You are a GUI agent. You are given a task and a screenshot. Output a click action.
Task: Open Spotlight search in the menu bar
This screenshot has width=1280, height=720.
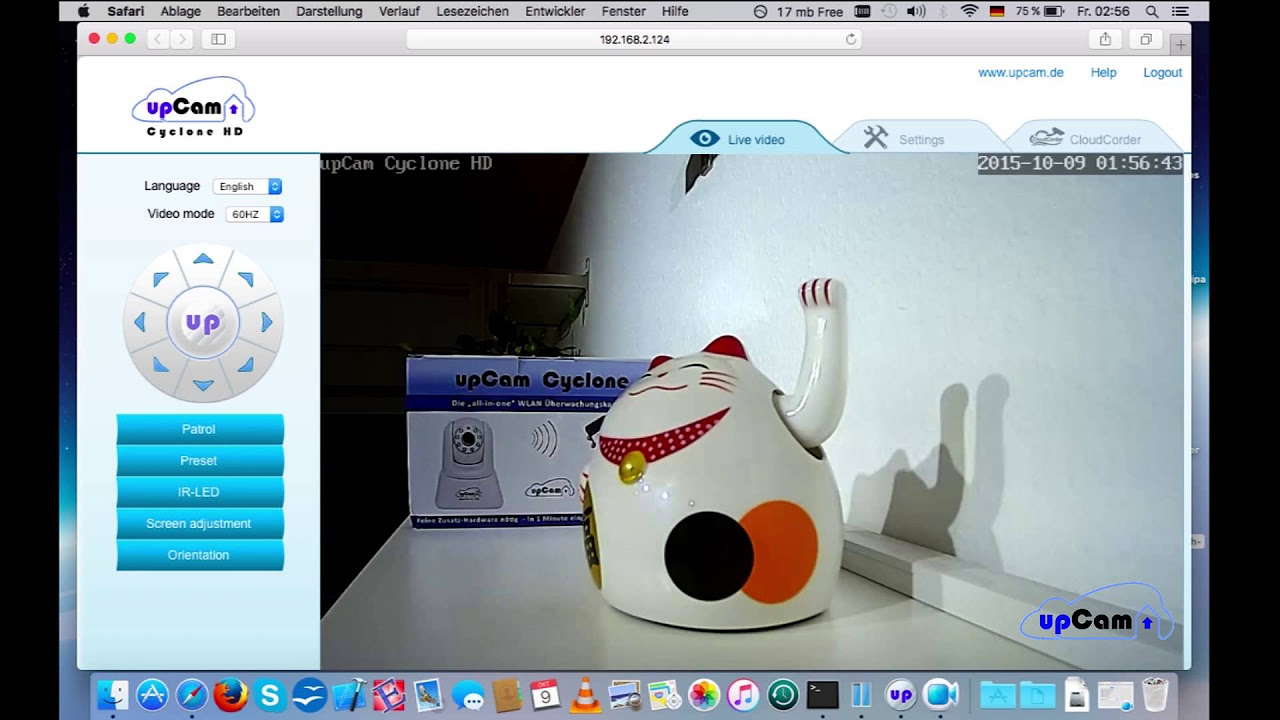tap(1152, 11)
